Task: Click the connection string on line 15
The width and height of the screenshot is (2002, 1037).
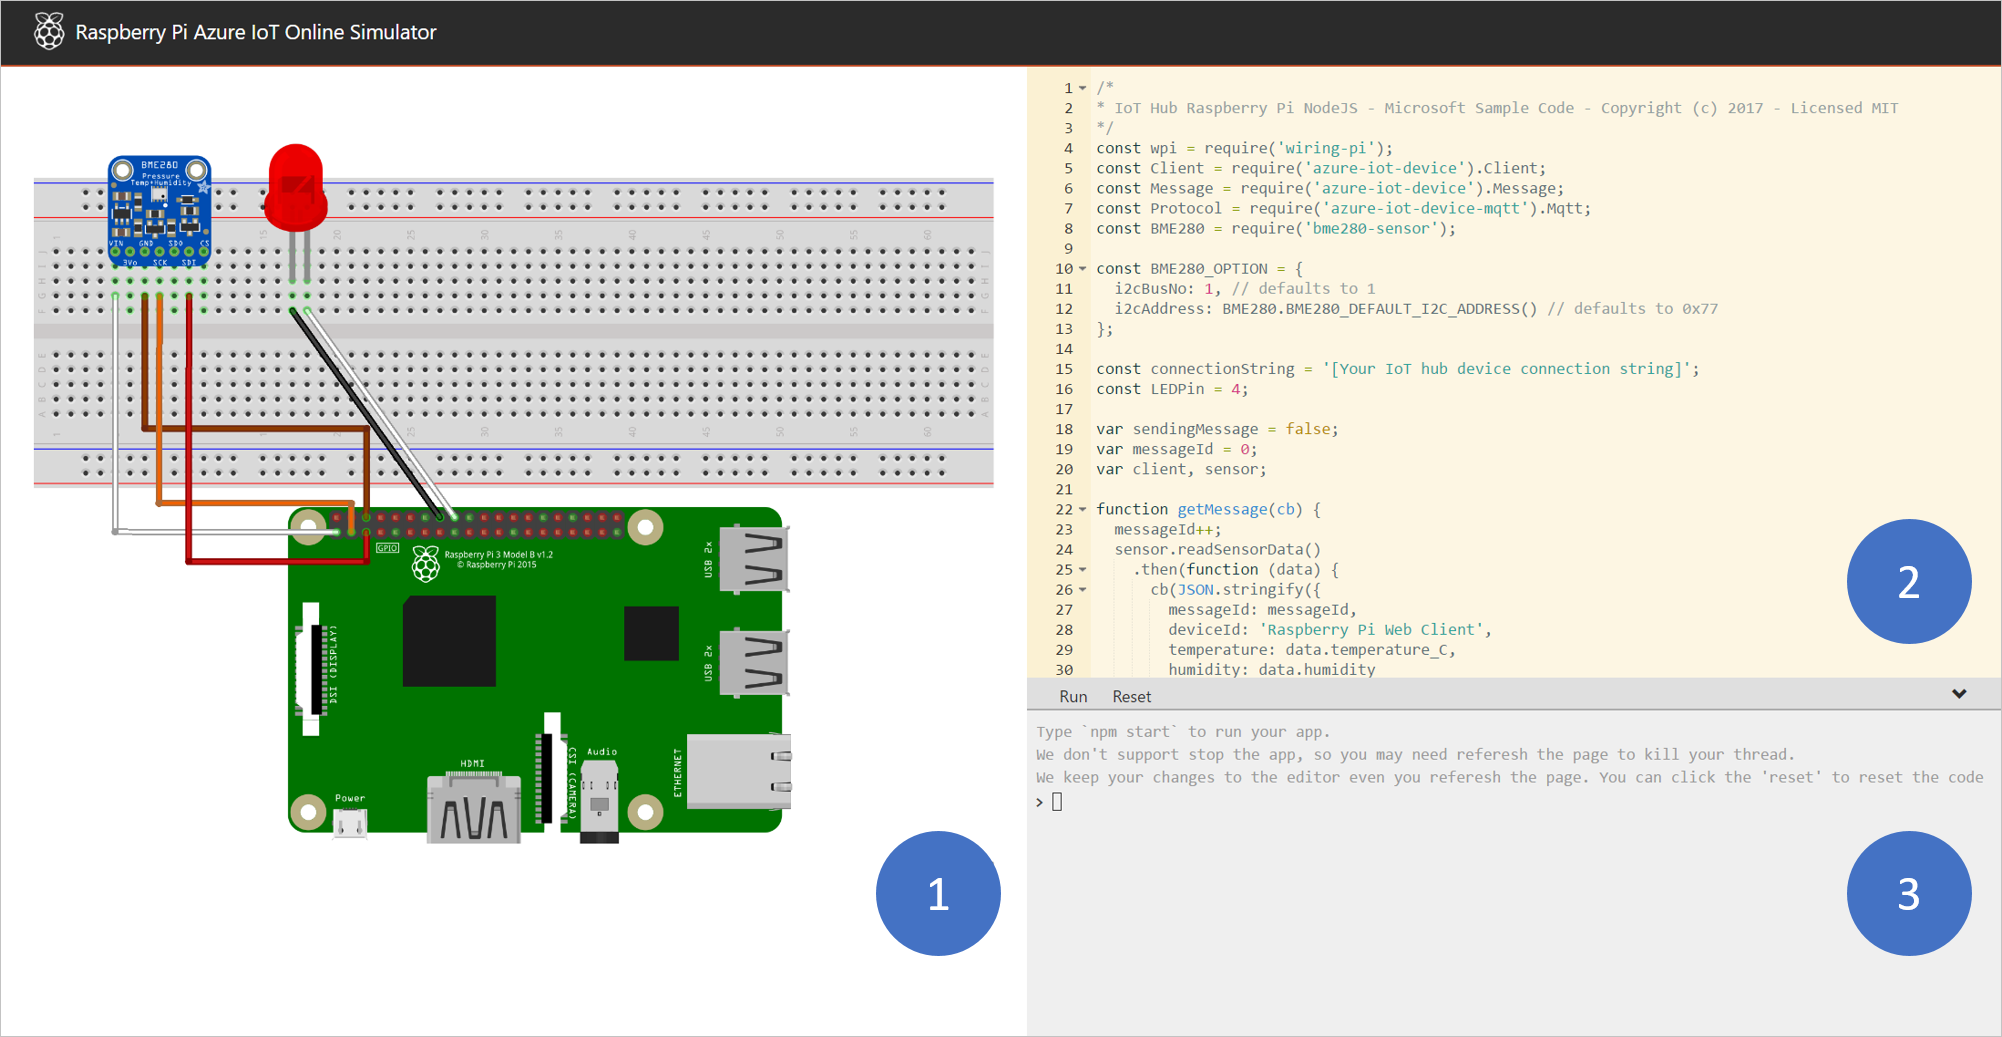Action: point(1500,368)
